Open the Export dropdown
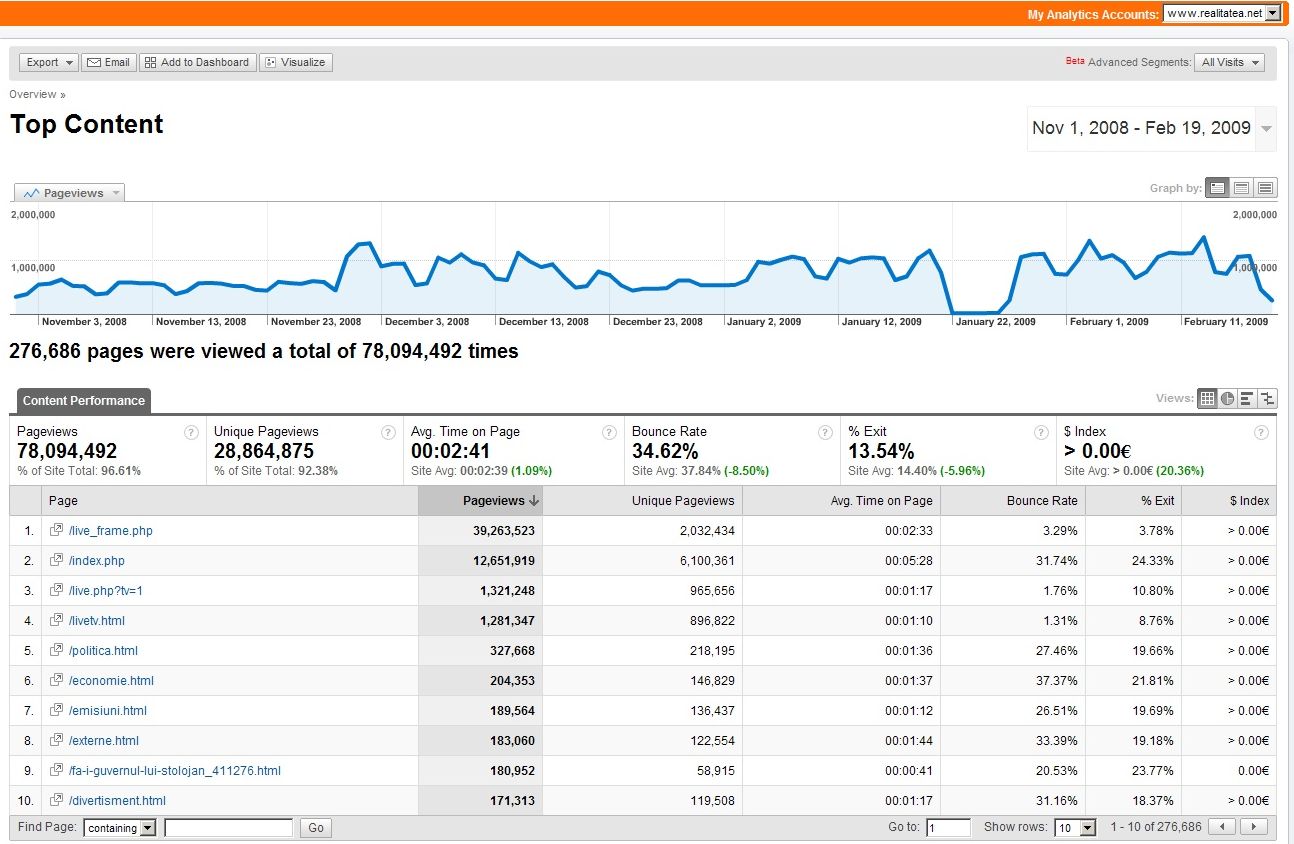Viewport: 1294px width, 844px height. (48, 62)
